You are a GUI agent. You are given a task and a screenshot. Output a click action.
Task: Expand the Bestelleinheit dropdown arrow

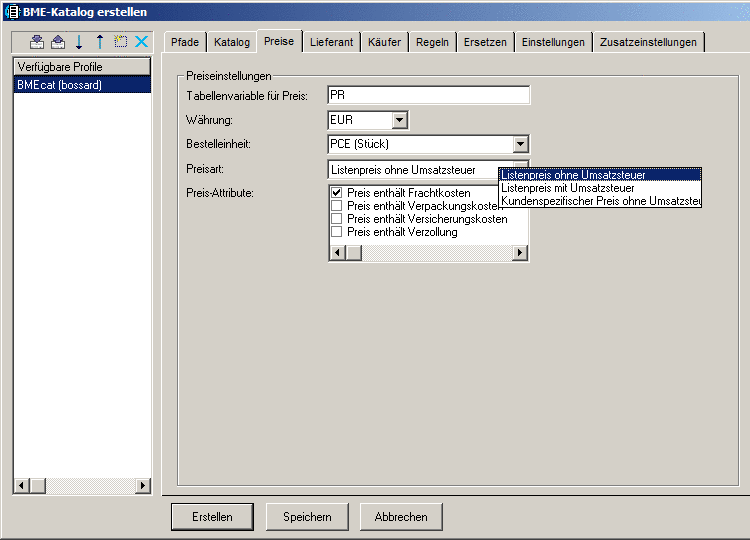pyautogui.click(x=520, y=144)
